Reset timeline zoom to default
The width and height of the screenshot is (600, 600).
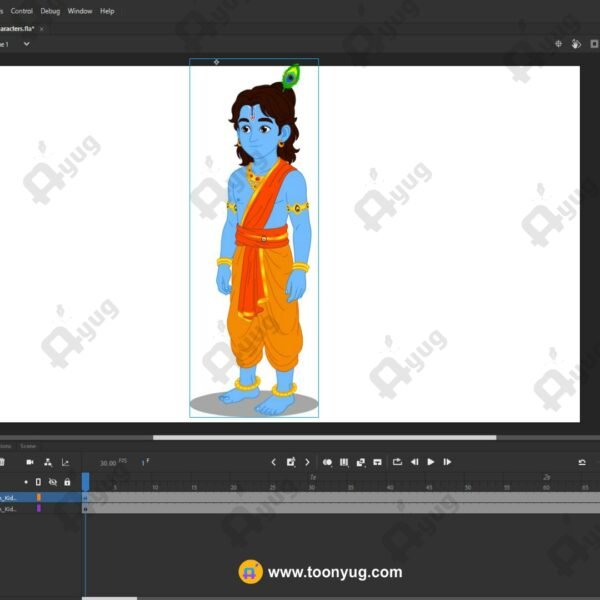[582, 462]
